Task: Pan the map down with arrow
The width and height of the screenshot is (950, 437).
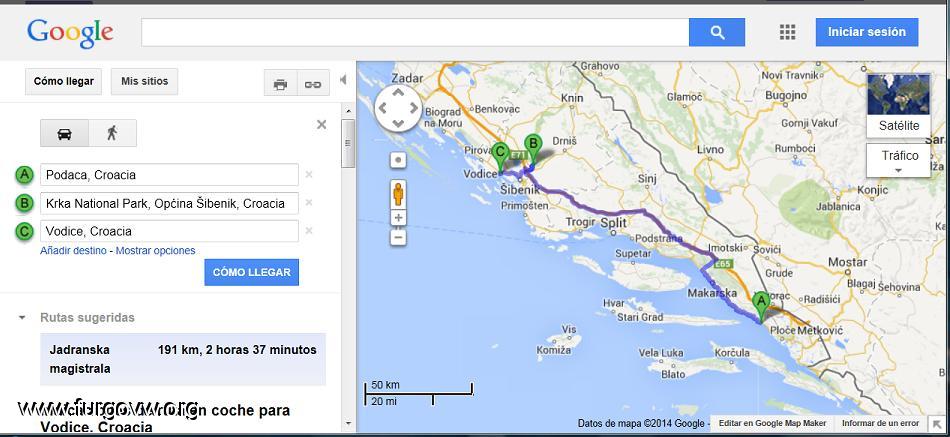Action: 398,124
